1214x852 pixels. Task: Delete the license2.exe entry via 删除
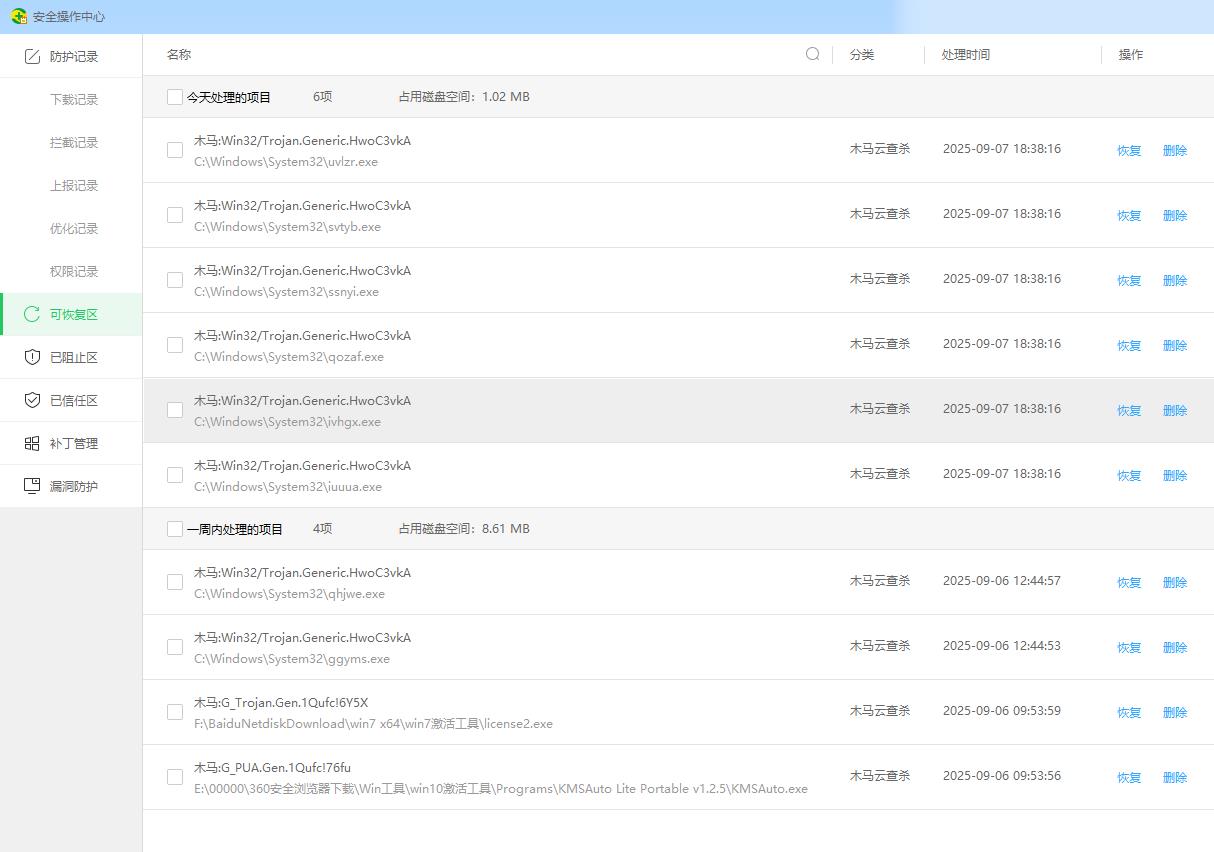click(x=1175, y=713)
